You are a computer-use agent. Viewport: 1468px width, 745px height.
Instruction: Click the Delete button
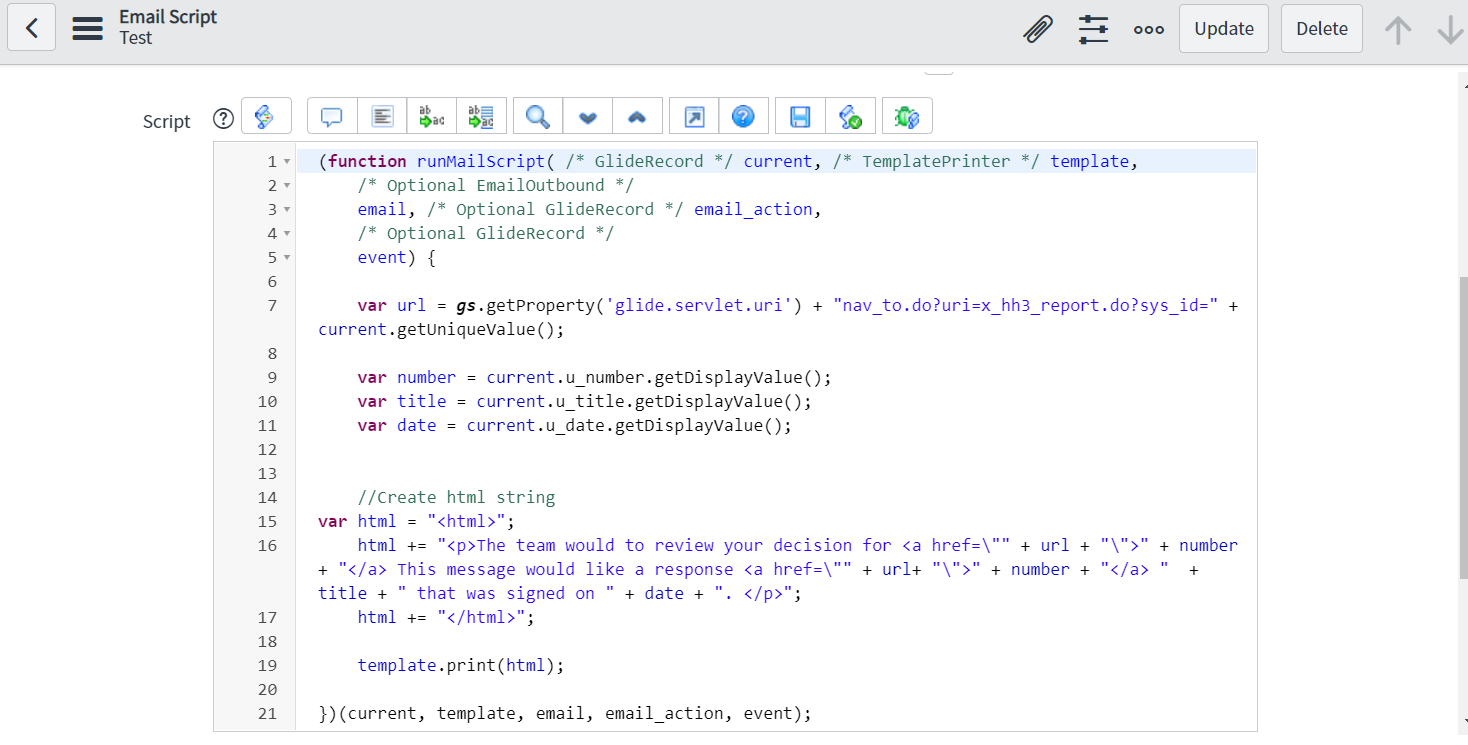pos(1321,29)
